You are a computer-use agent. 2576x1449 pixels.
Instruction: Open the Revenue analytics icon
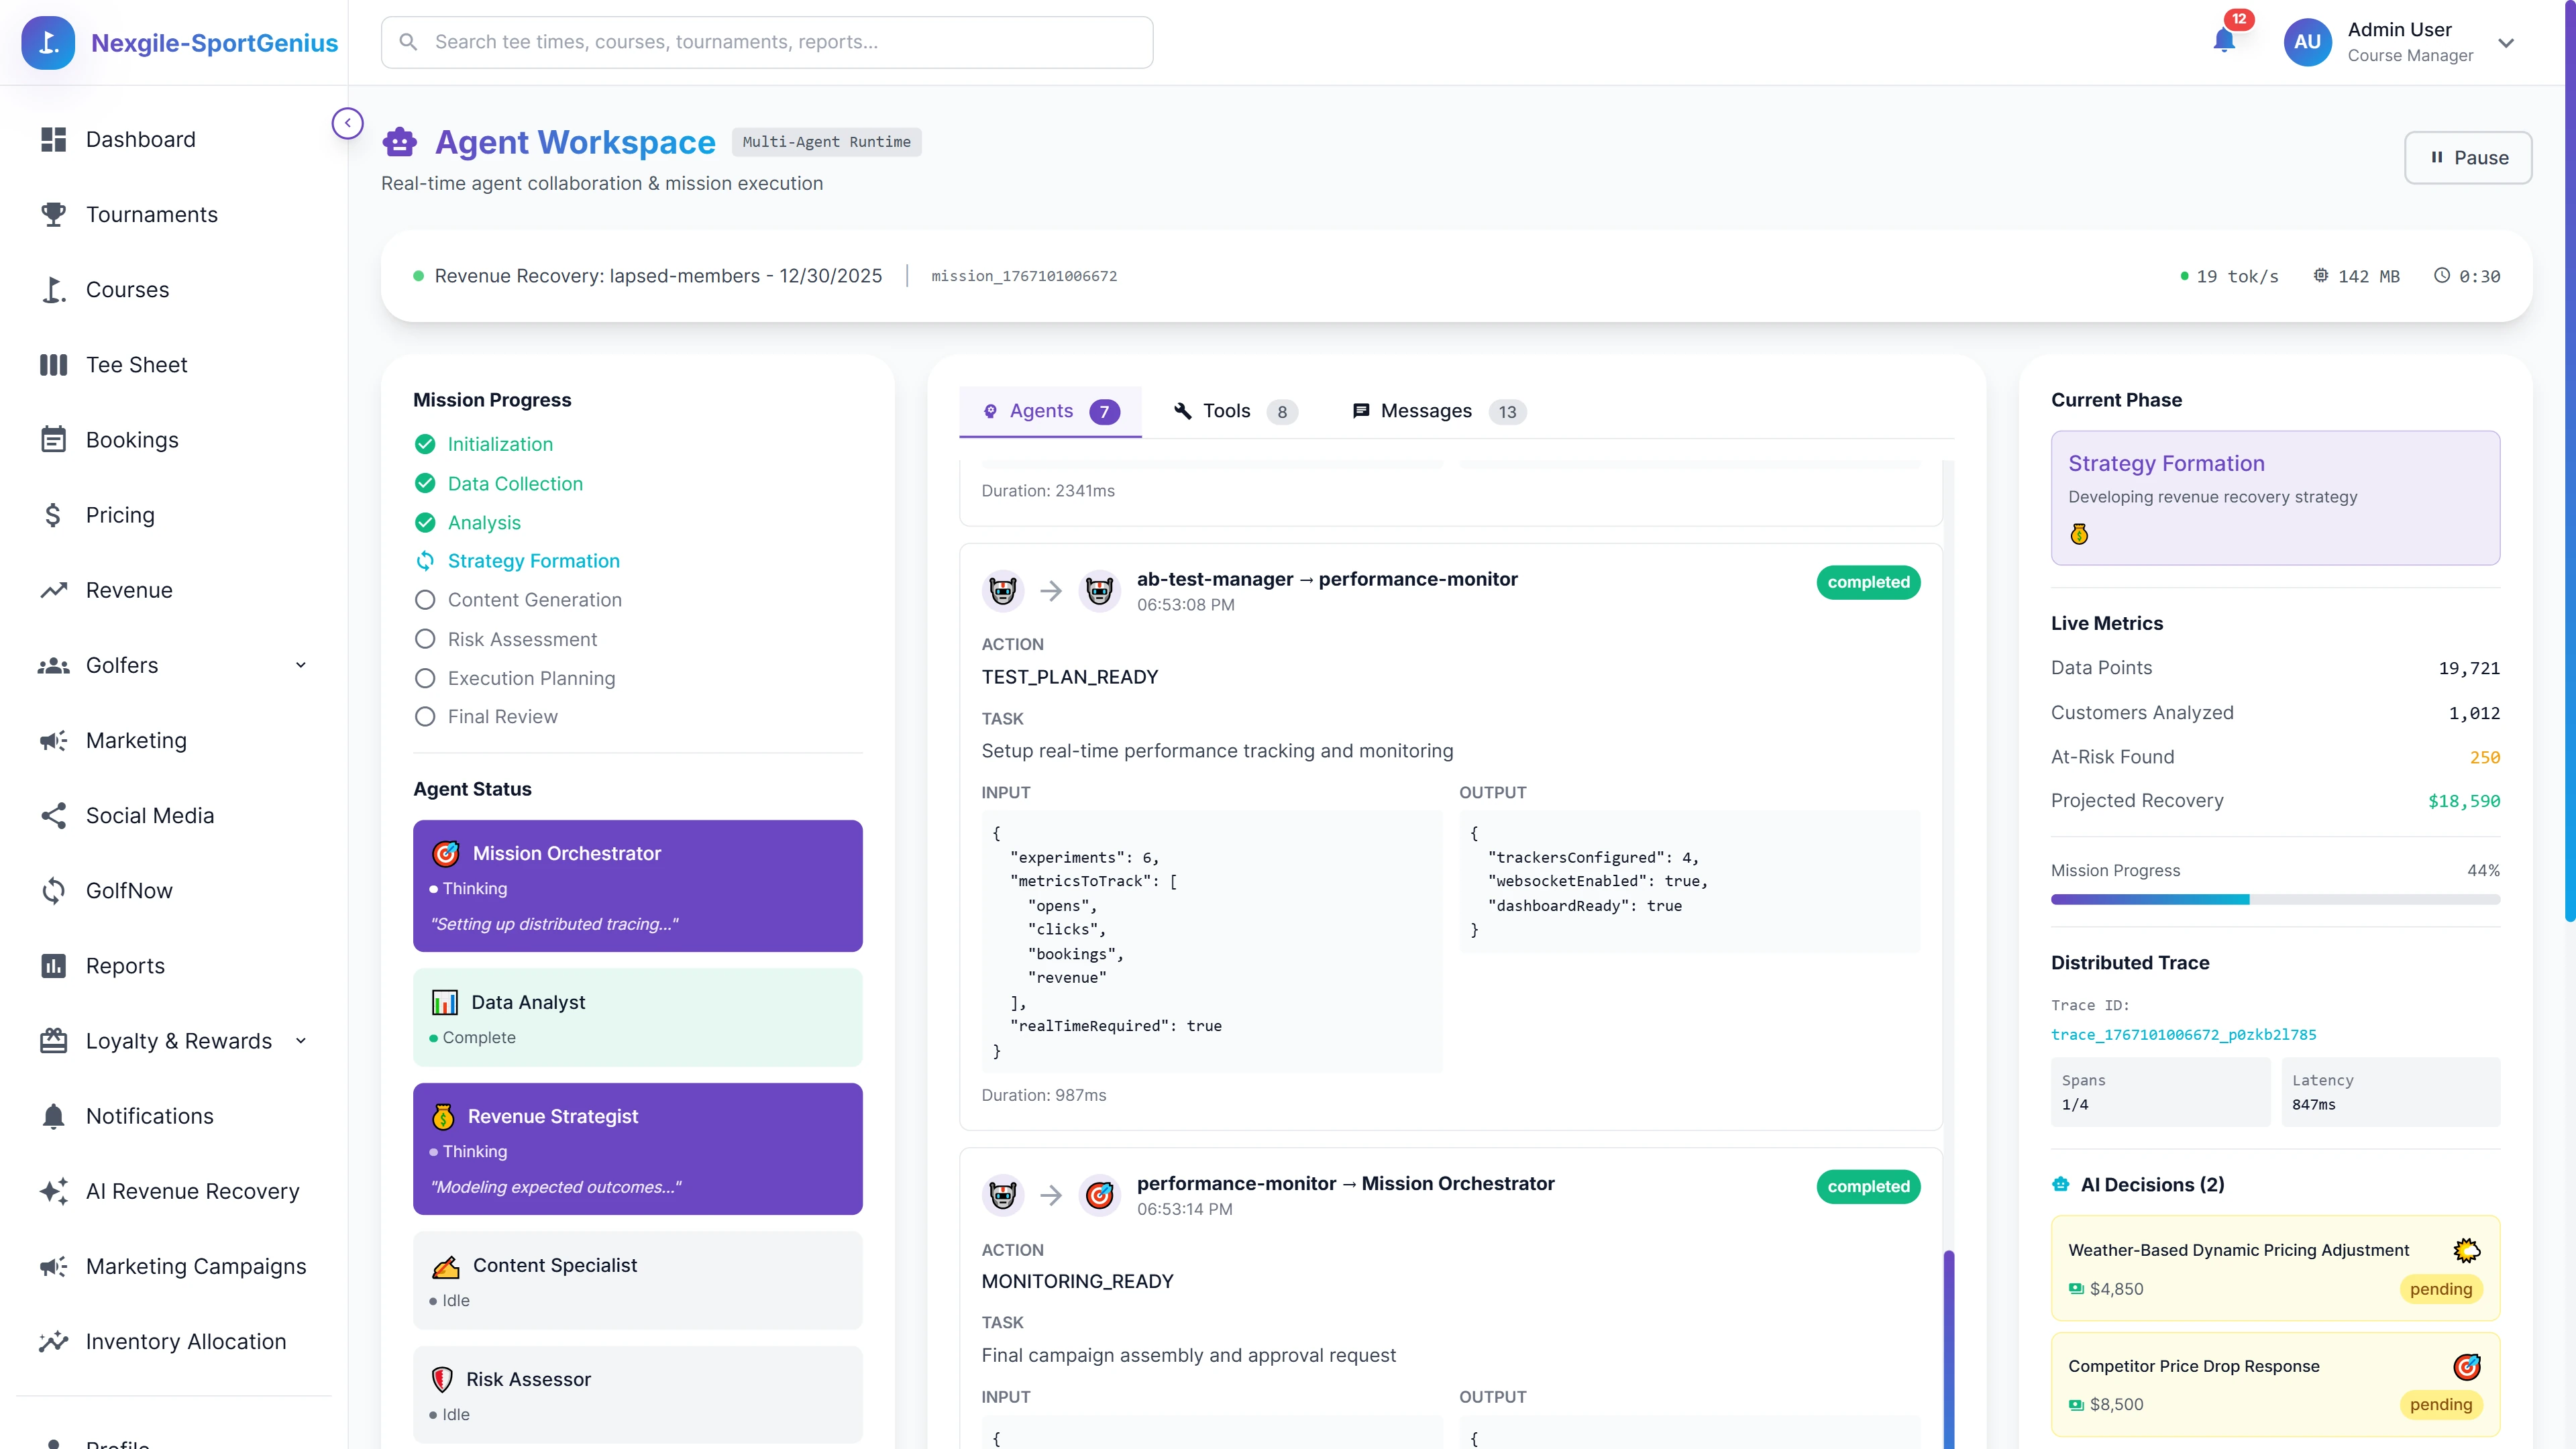tap(53, 590)
